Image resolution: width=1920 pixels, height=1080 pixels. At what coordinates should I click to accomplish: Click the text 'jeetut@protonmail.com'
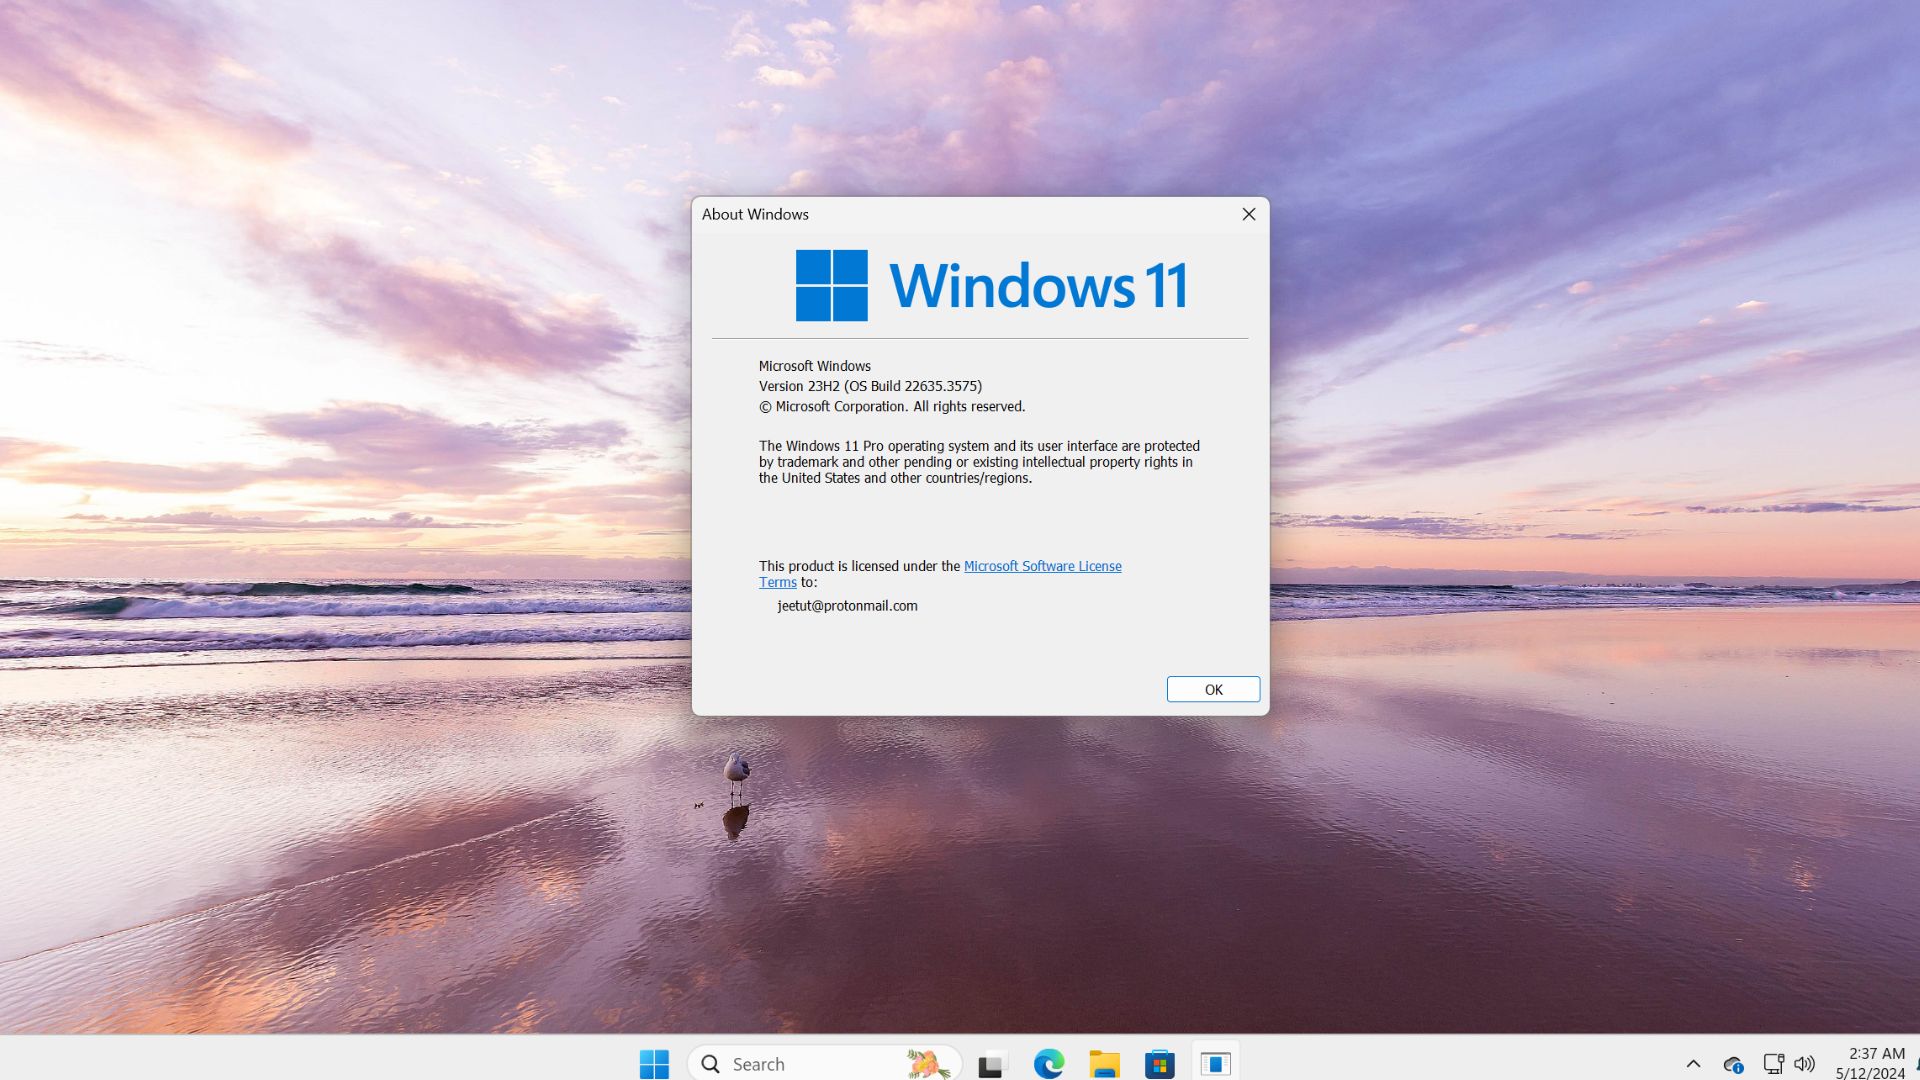point(847,606)
